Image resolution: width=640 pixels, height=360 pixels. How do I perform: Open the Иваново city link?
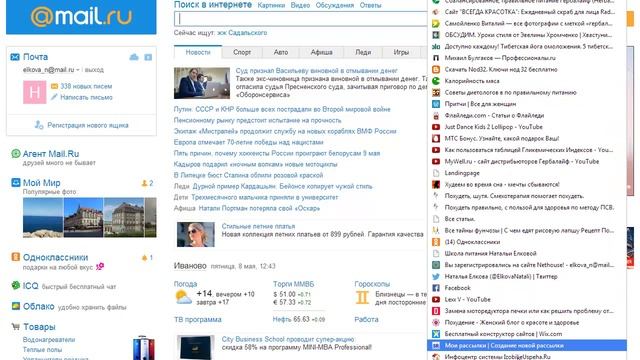190,266
